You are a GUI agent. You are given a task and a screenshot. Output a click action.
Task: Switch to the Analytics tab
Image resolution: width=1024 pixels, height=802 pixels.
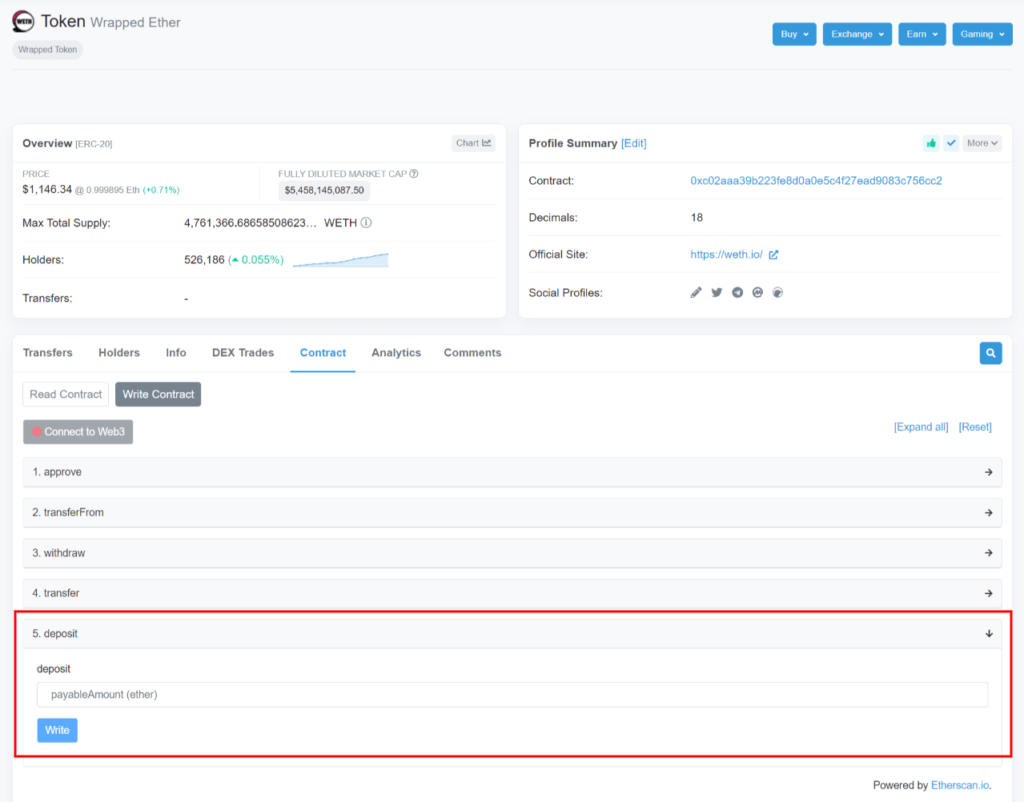tap(396, 353)
